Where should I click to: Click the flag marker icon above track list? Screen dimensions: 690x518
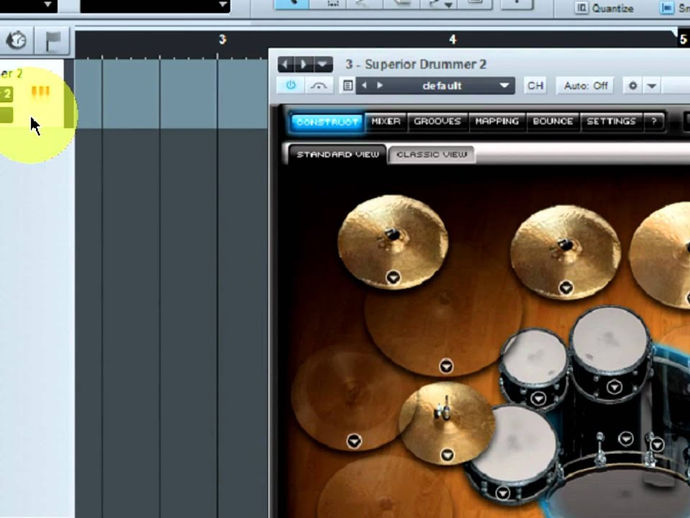coord(53,41)
